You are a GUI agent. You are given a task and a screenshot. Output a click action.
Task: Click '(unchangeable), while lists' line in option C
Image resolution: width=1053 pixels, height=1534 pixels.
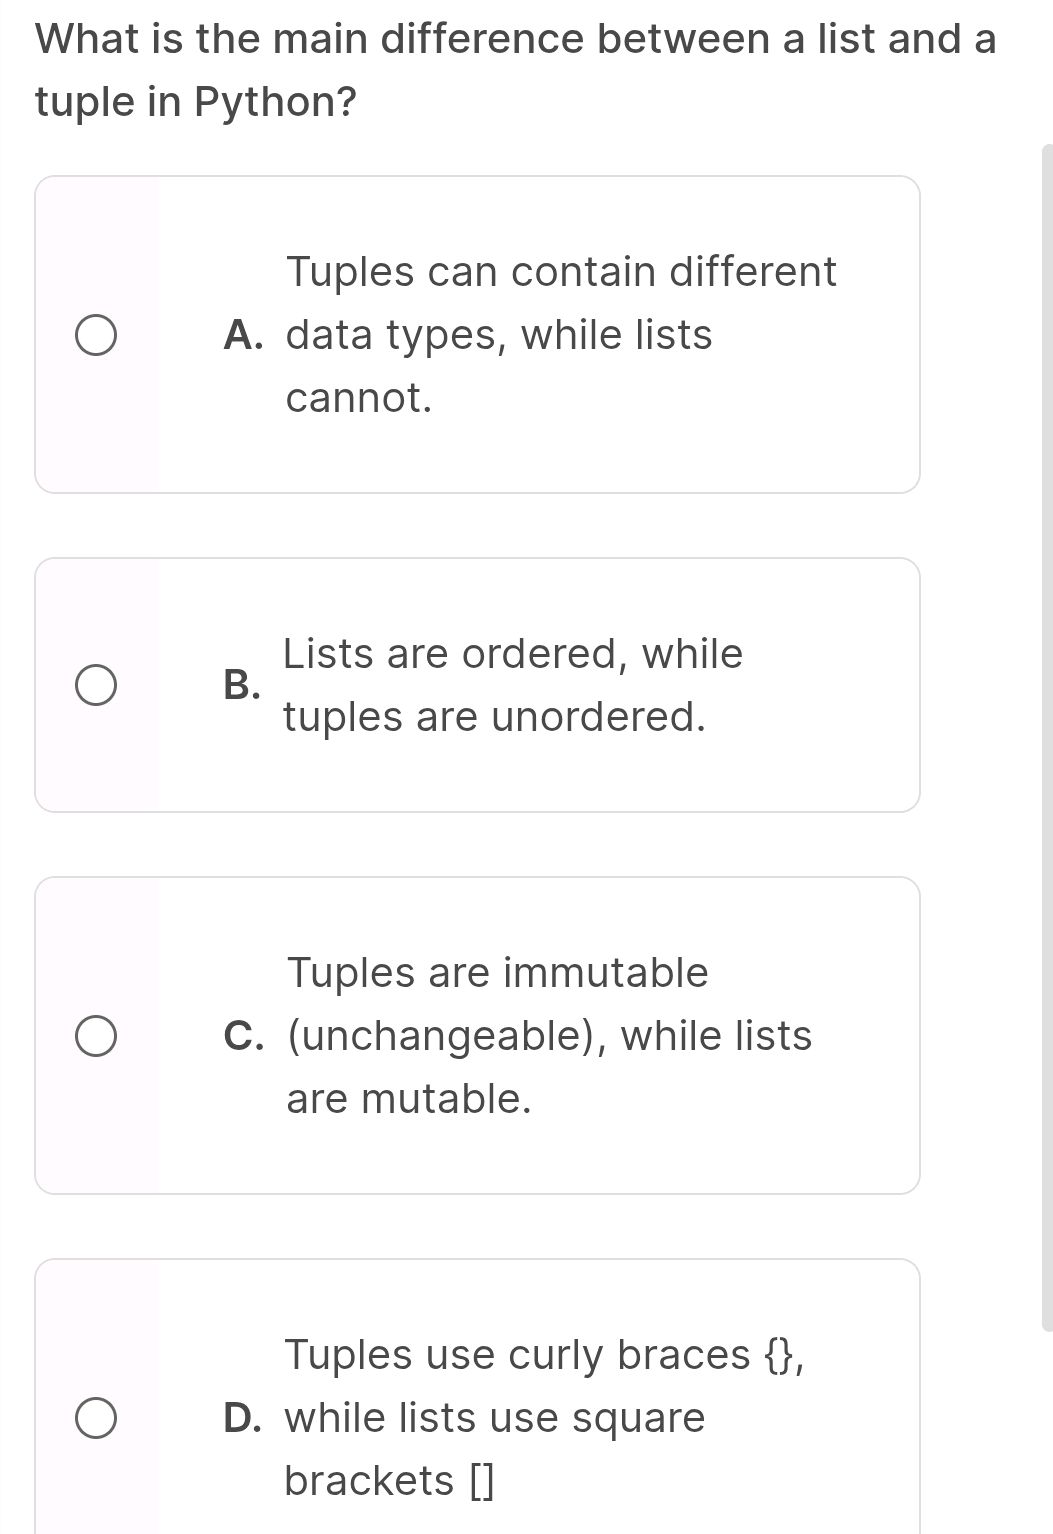549,1037
